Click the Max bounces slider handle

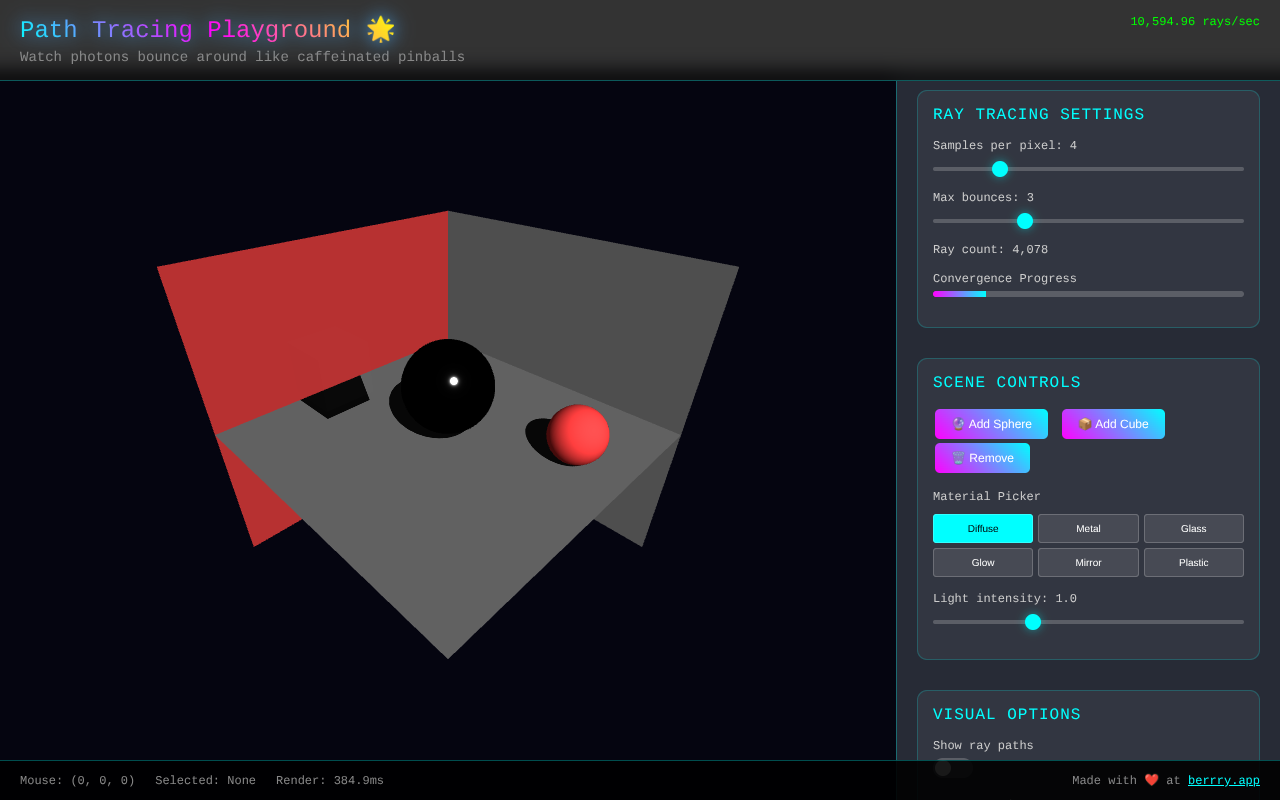coord(1024,221)
